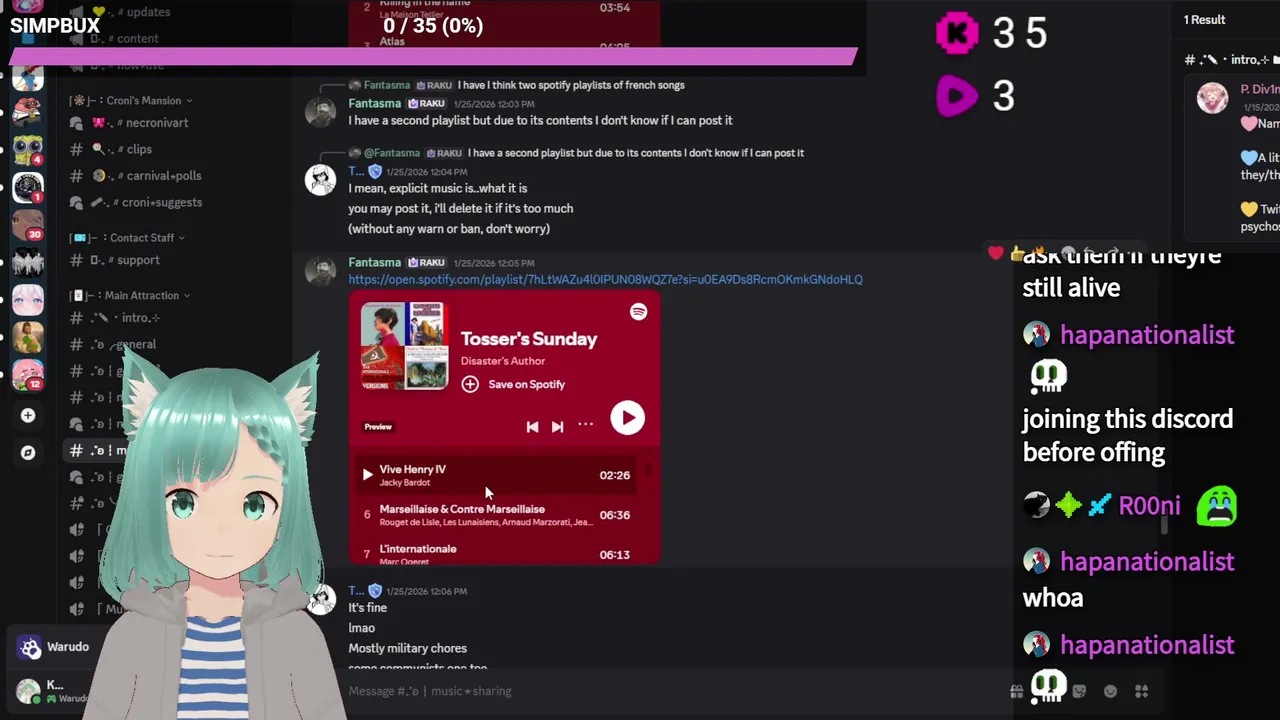The height and width of the screenshot is (720, 1280).
Task: Open the updates channel
Action: (x=130, y=12)
